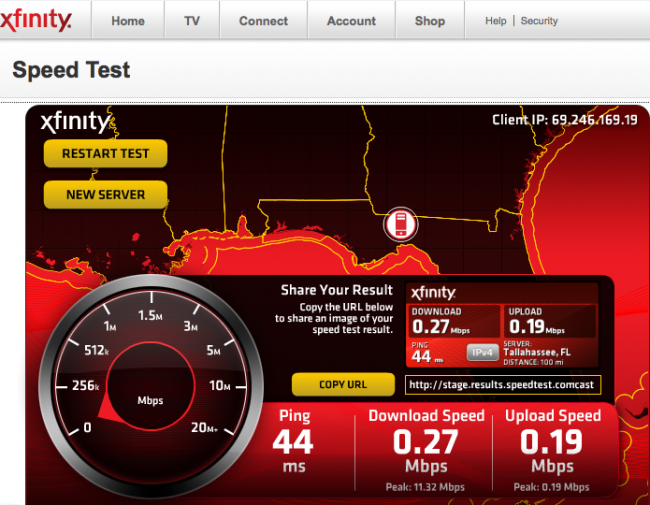Click the speedometer gauge needle
650x505 pixels.
coord(107,408)
